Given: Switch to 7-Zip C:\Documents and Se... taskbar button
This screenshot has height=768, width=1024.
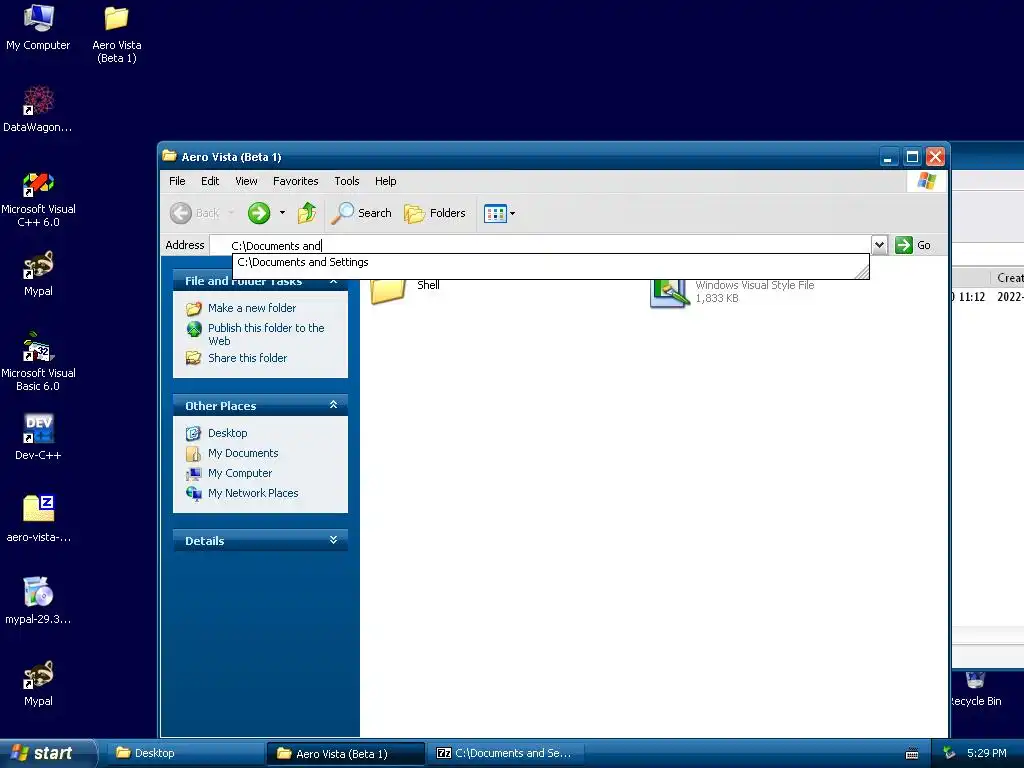Looking at the screenshot, I should pos(506,753).
